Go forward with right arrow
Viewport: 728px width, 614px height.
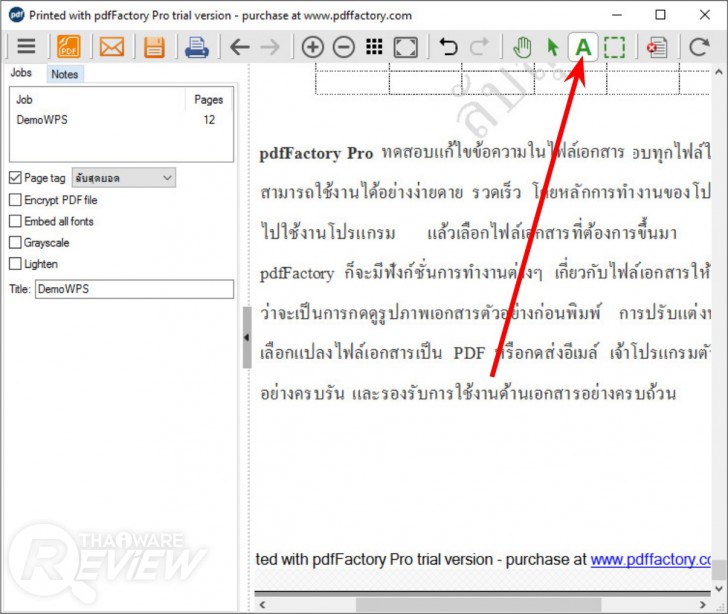[x=270, y=47]
